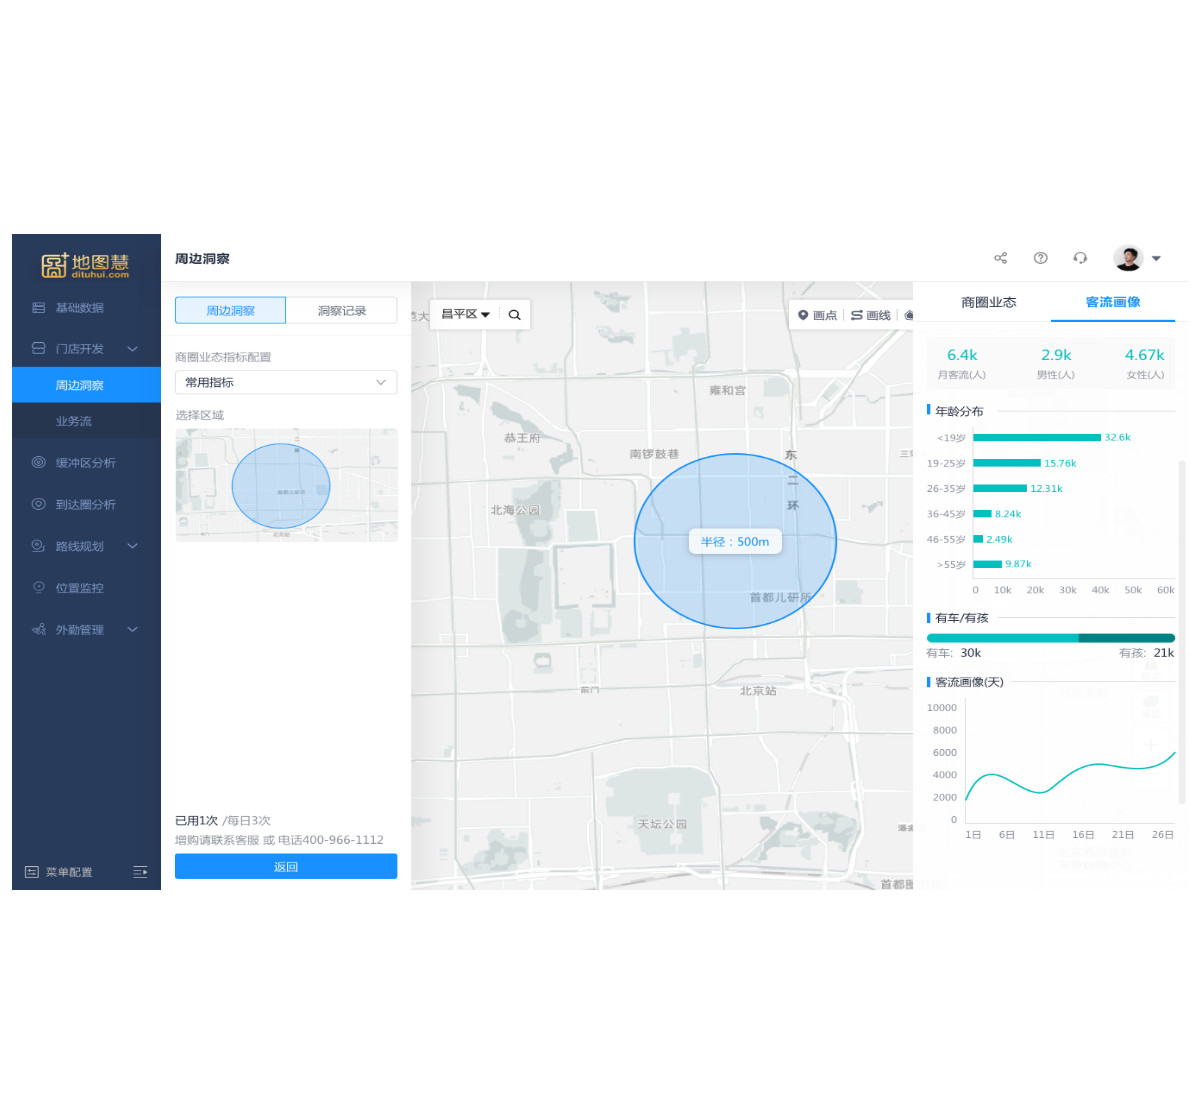The height and width of the screenshot is (1120, 1200).
Task: Open 位置监控 in the sidebar
Action: (80, 588)
